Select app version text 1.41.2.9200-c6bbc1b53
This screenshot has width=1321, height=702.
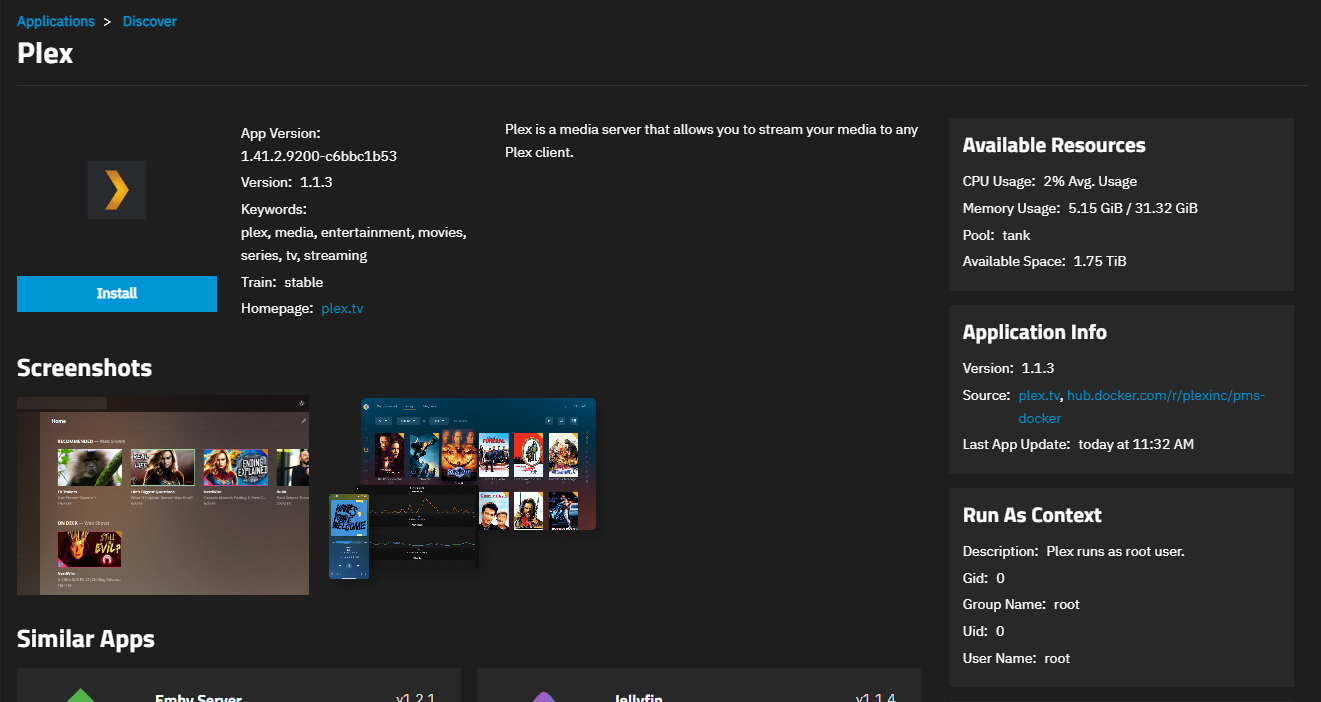(x=319, y=156)
